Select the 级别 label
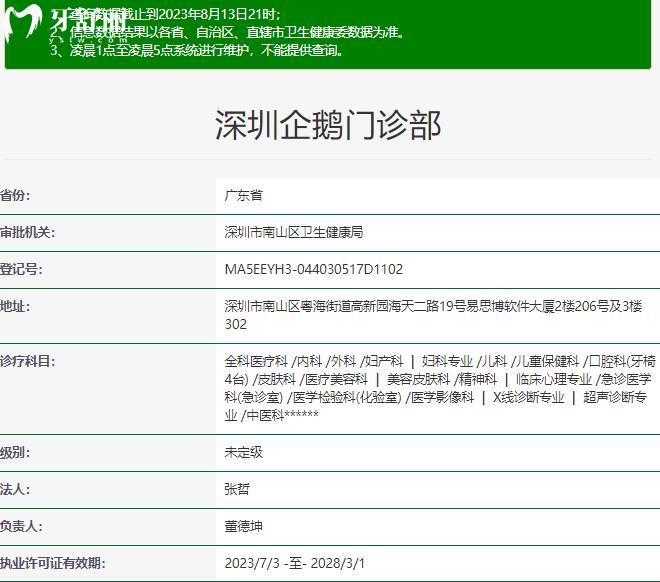This screenshot has width=660, height=582. pos(15,453)
